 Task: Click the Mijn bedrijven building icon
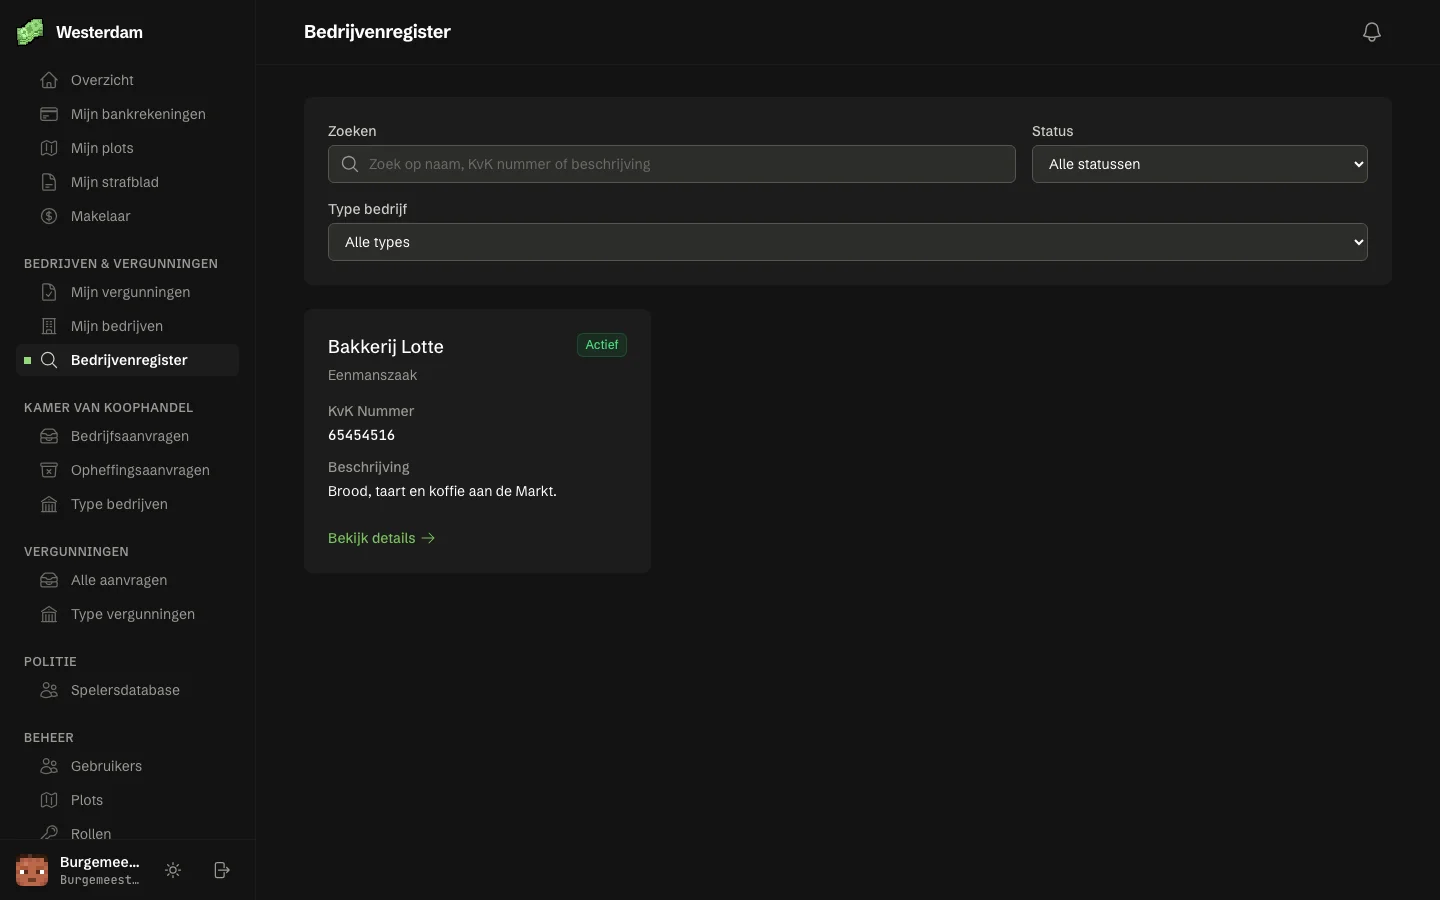click(49, 326)
